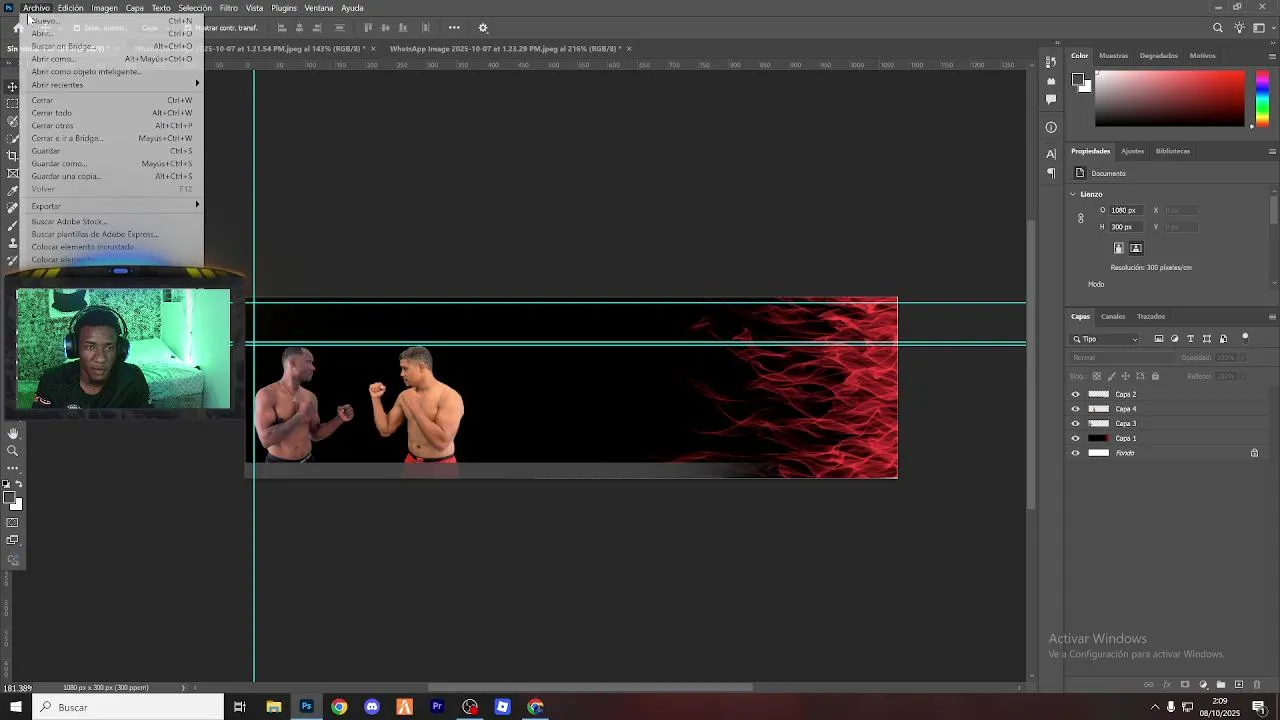This screenshot has width=1280, height=720.
Task: Click the add layer mask icon
Action: [1185, 685]
